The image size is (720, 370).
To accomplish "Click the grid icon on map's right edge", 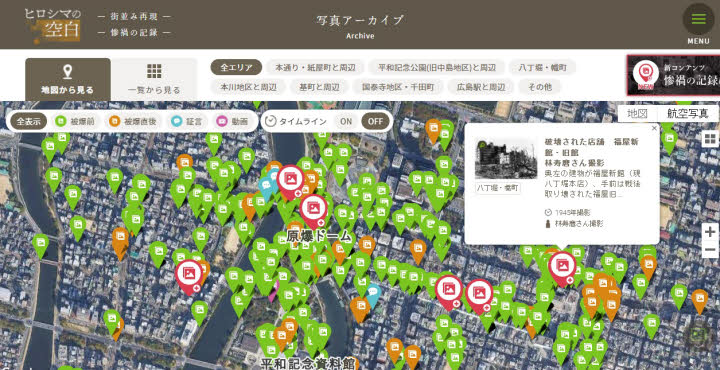I will pyautogui.click(x=710, y=139).
